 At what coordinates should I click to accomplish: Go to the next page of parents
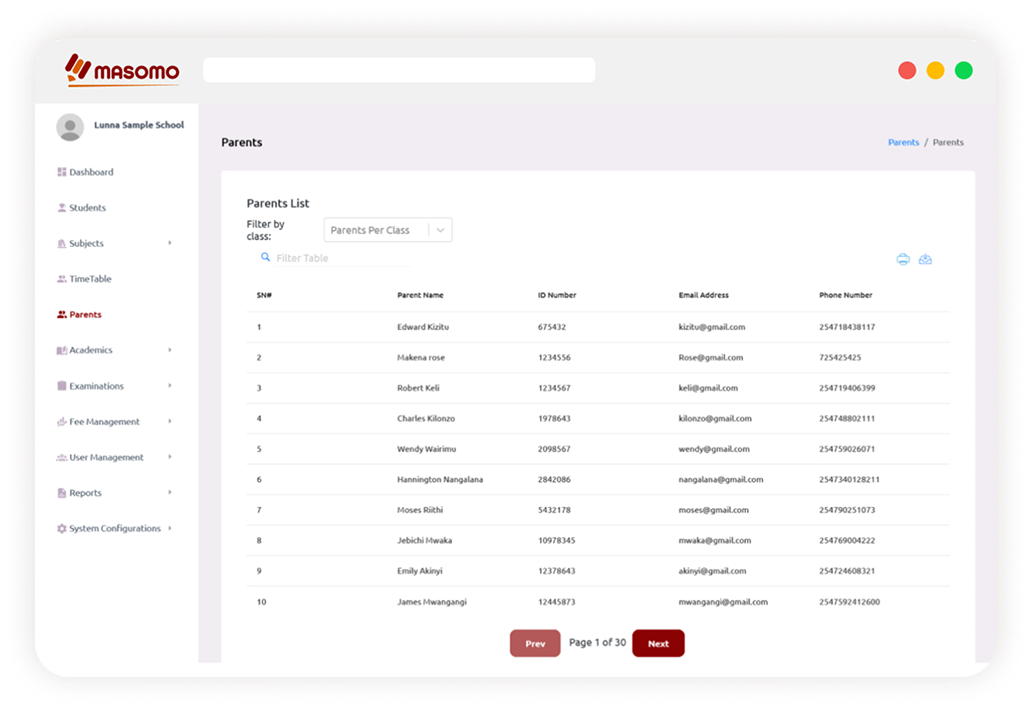658,643
